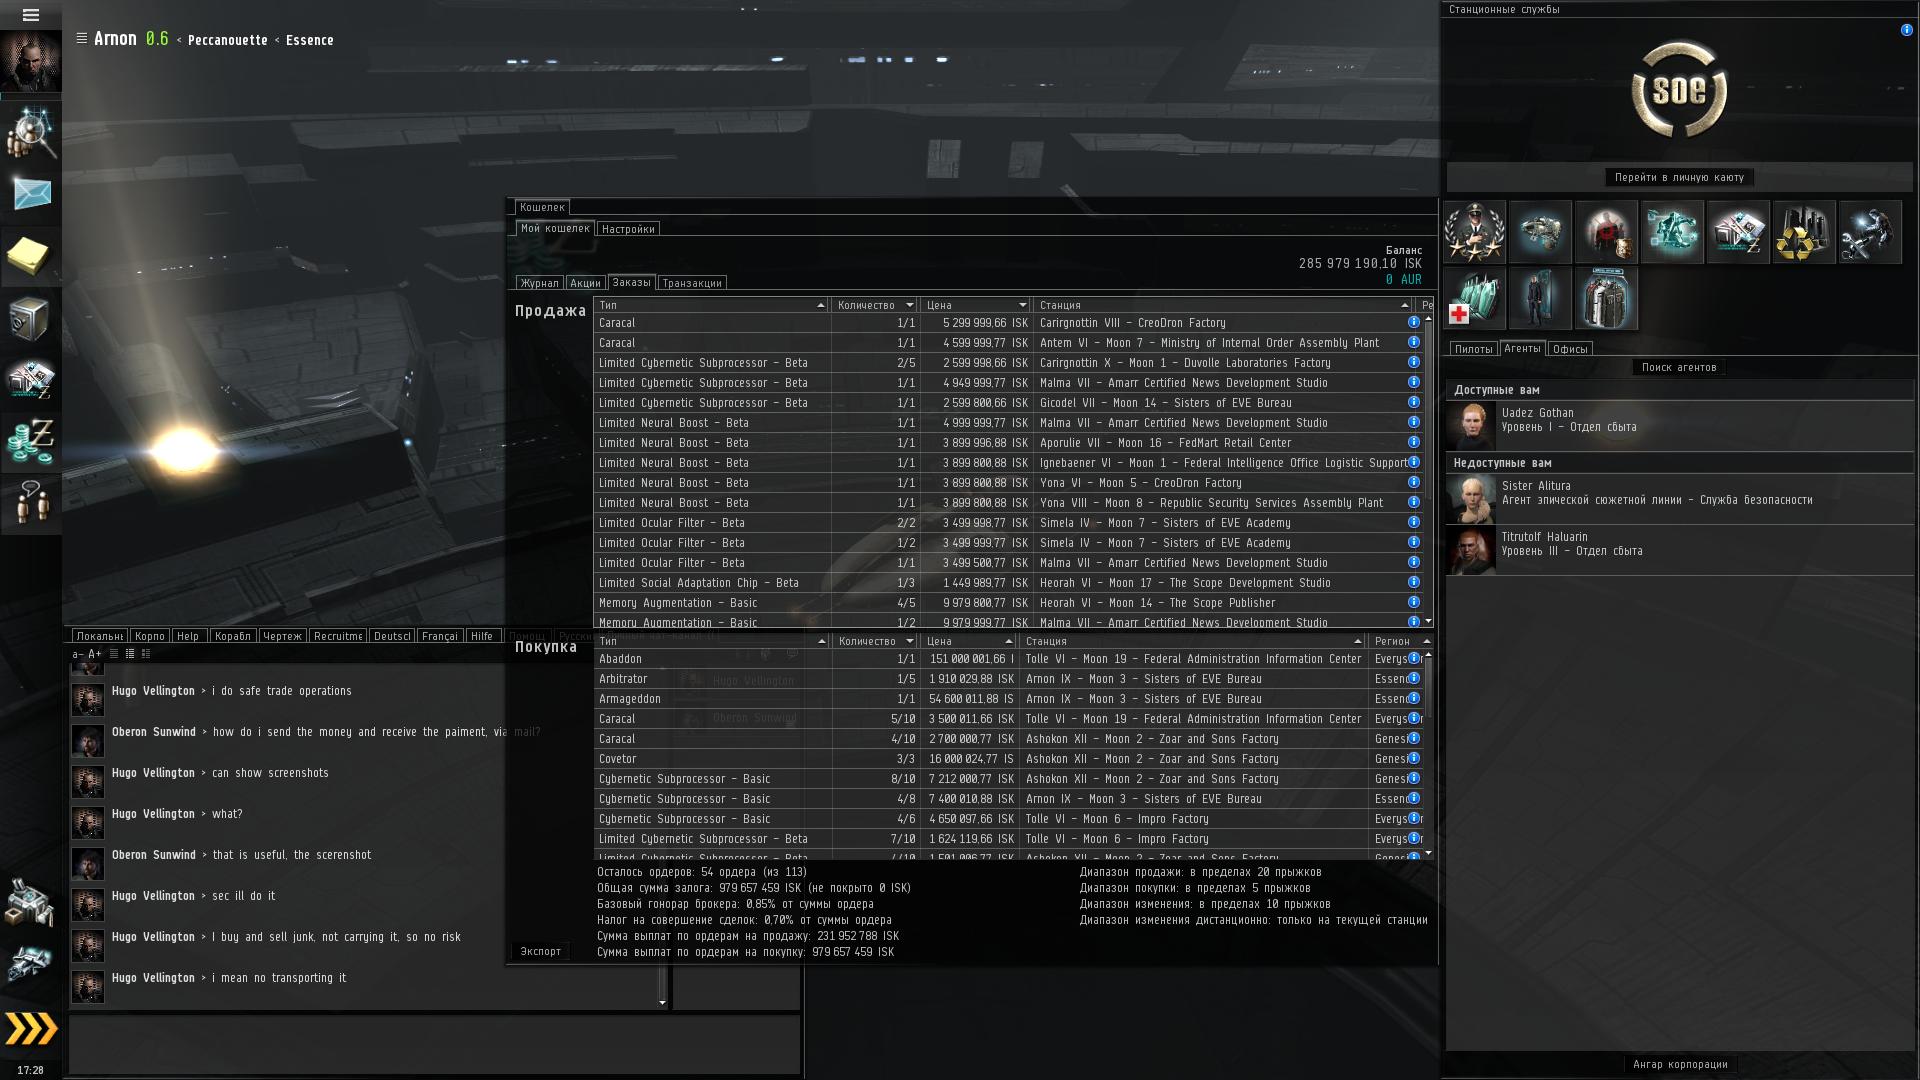Open the Neocom hamburger menu

coord(30,15)
